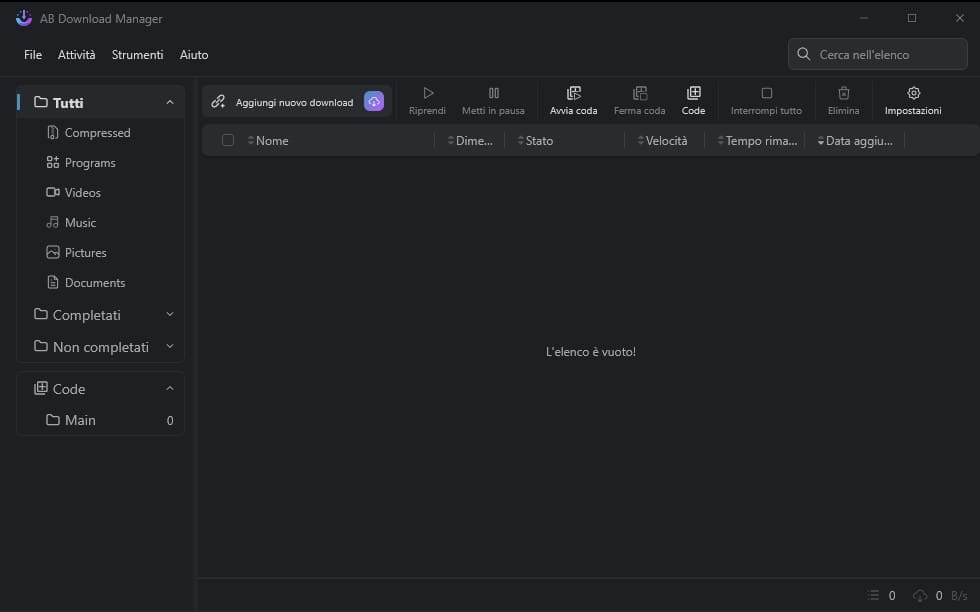Click the Music note icon

pyautogui.click(x=53, y=222)
